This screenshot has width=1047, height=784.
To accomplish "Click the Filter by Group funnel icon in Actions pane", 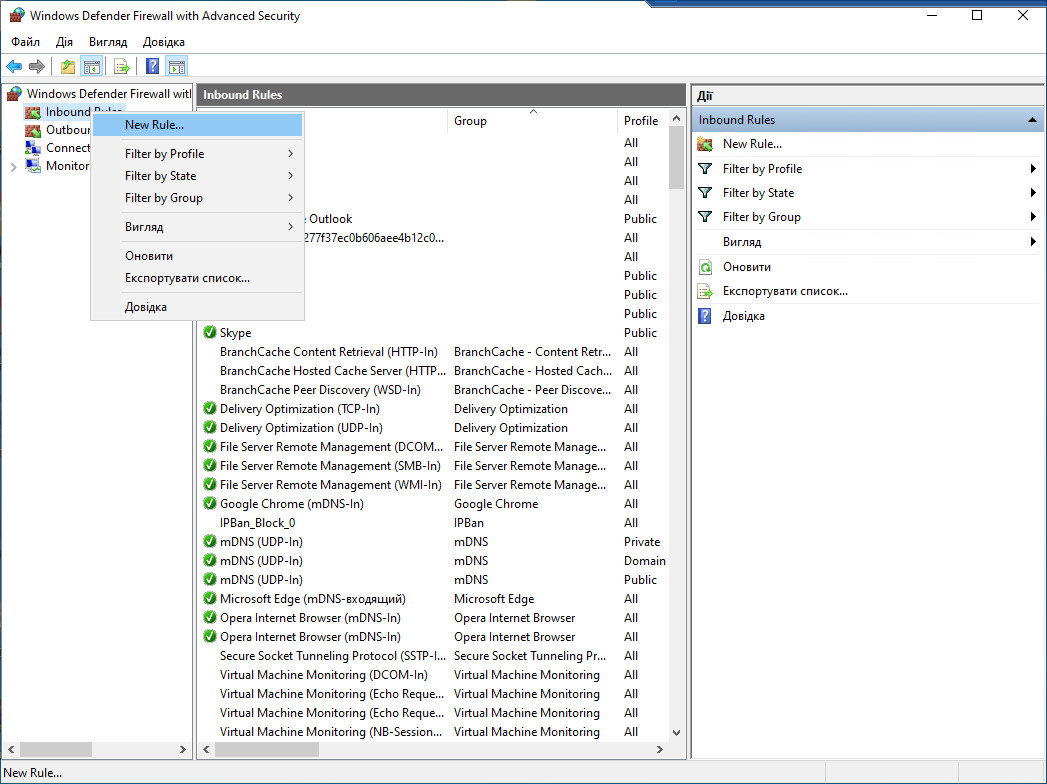I will [x=705, y=217].
